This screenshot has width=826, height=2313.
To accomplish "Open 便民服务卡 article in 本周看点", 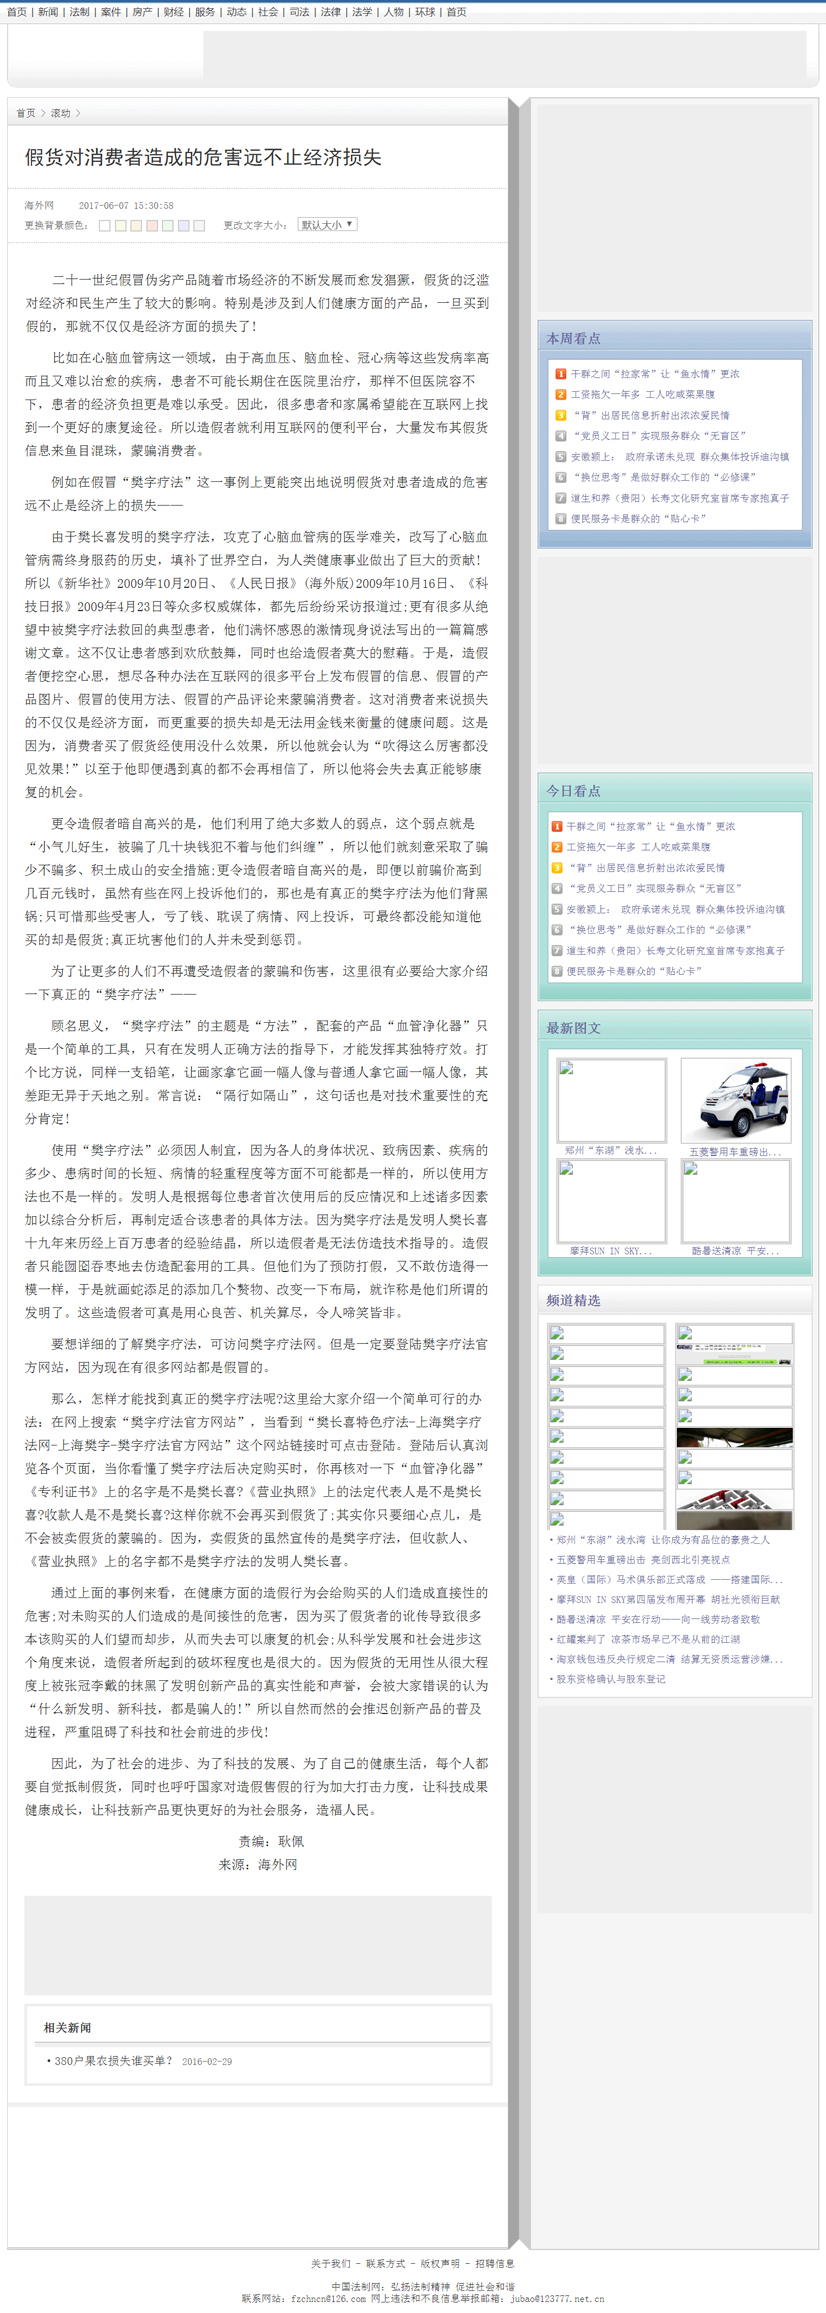I will point(639,519).
